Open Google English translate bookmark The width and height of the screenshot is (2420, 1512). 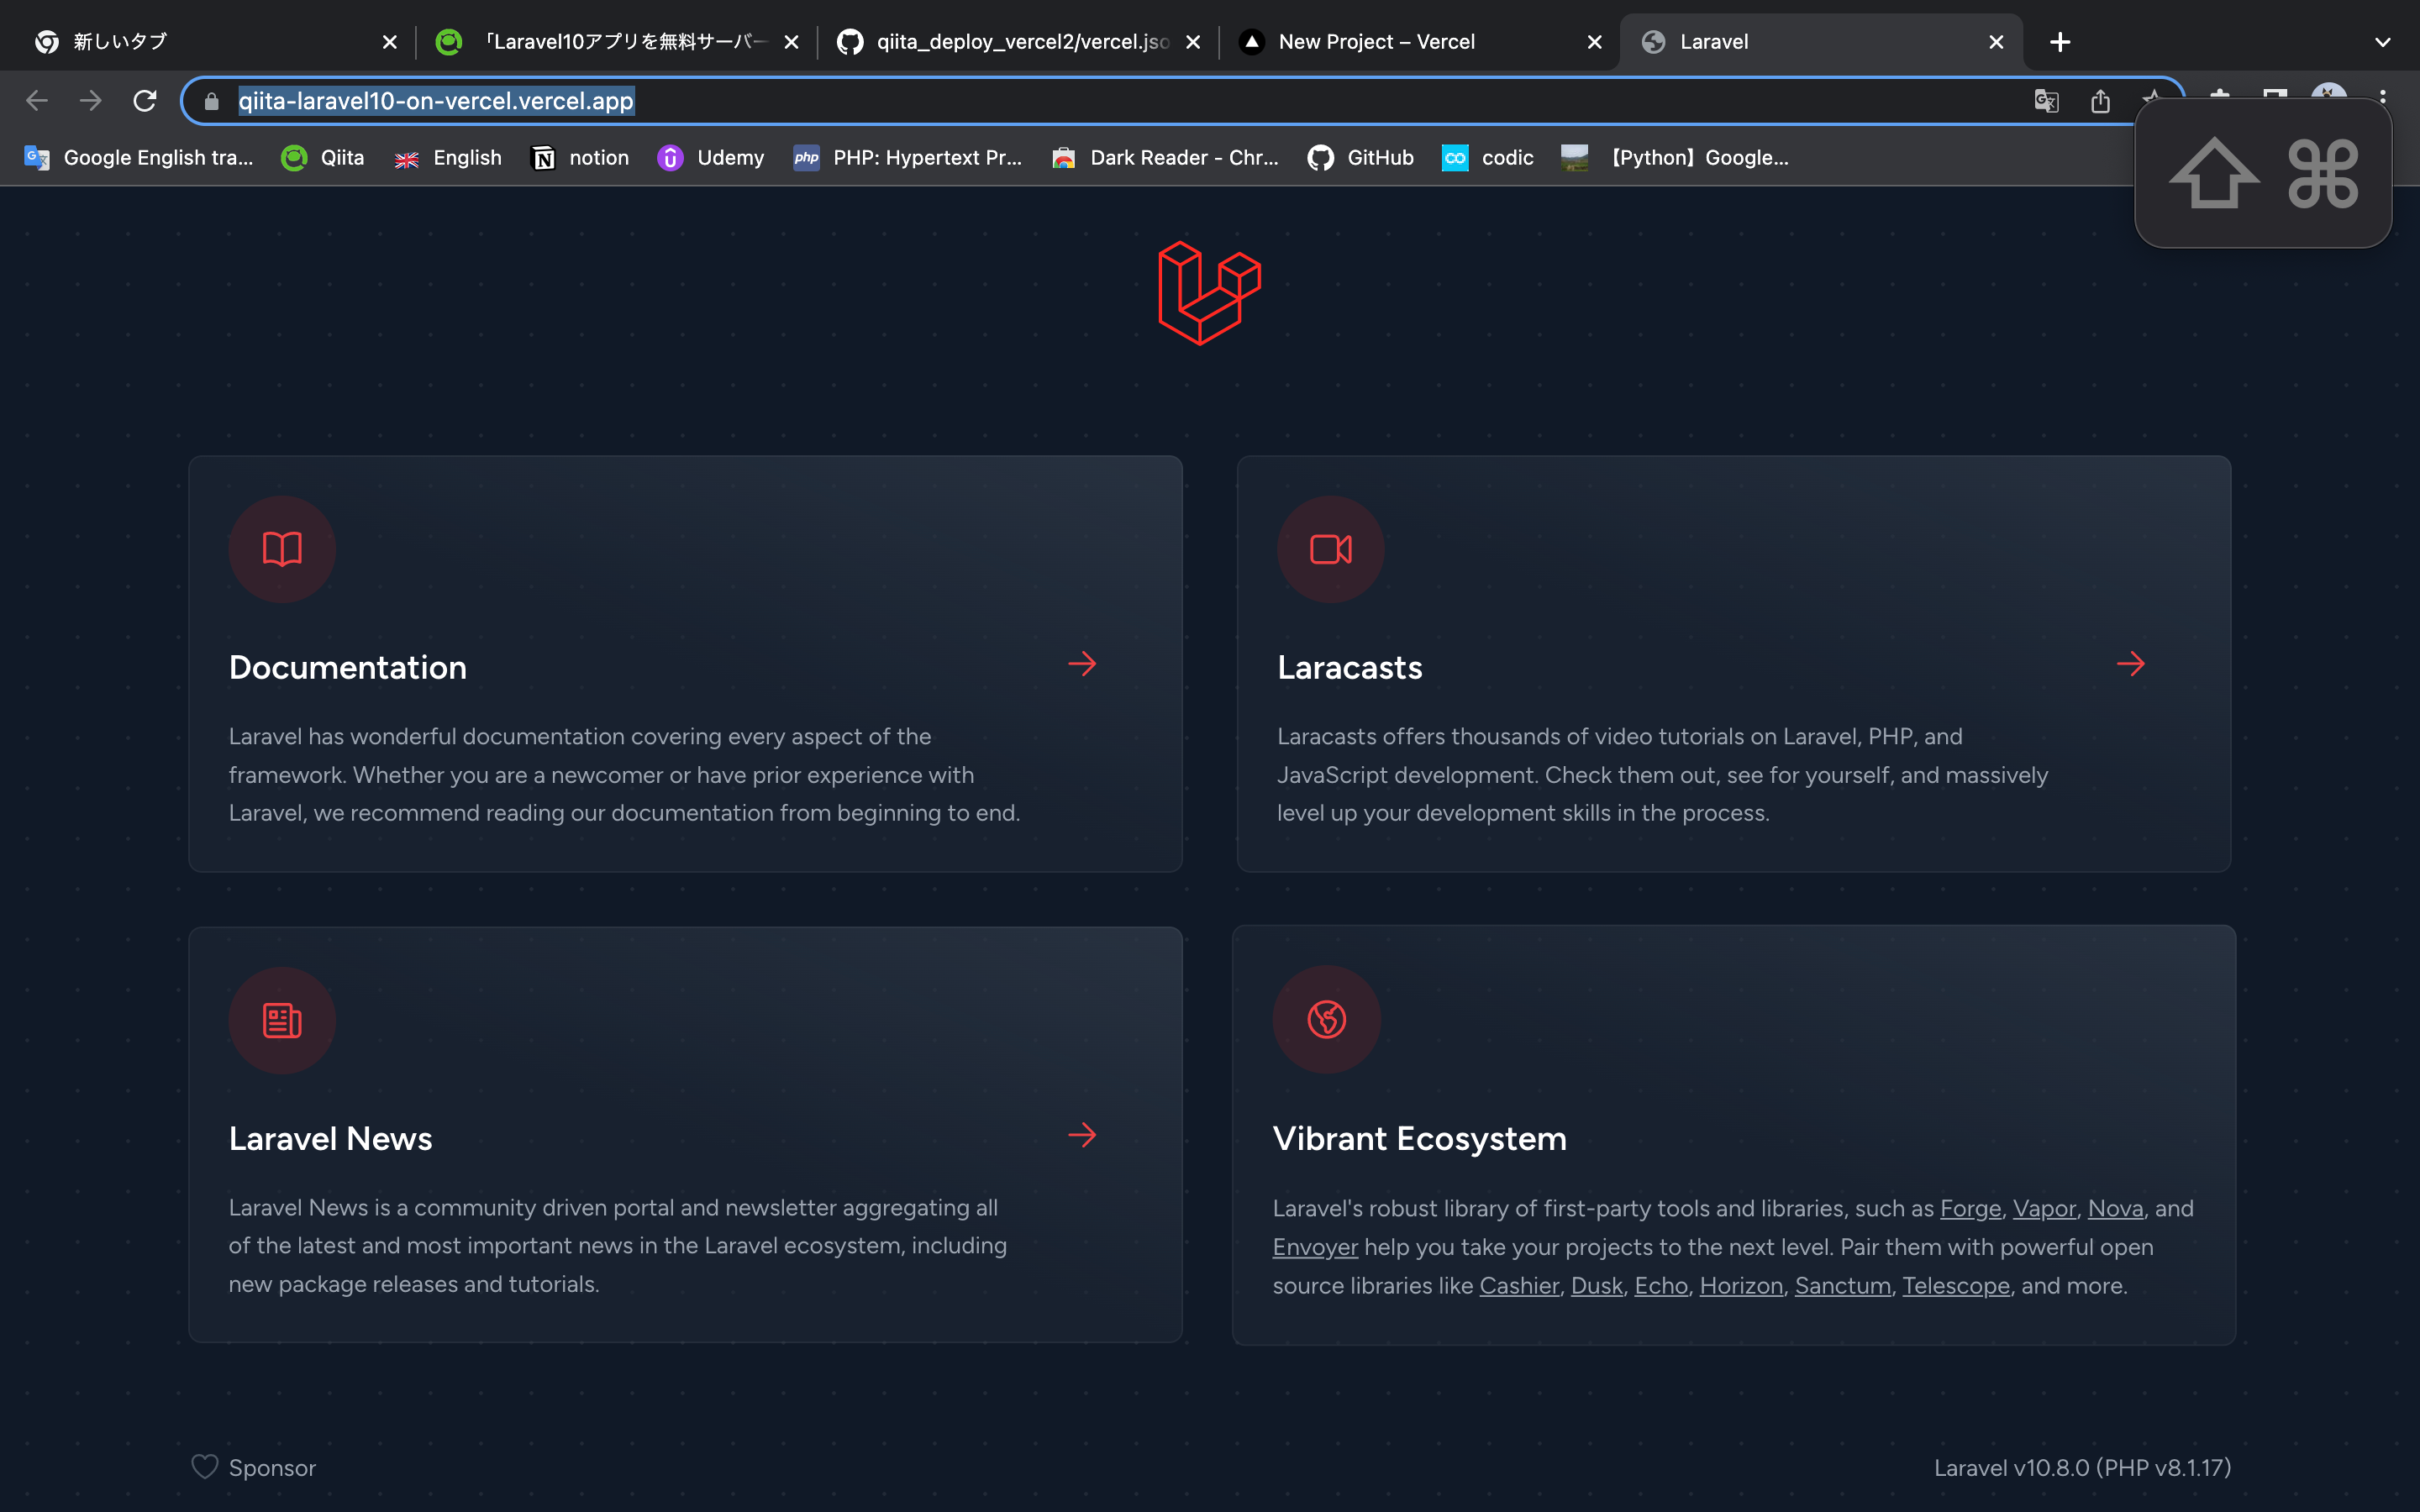pyautogui.click(x=138, y=158)
